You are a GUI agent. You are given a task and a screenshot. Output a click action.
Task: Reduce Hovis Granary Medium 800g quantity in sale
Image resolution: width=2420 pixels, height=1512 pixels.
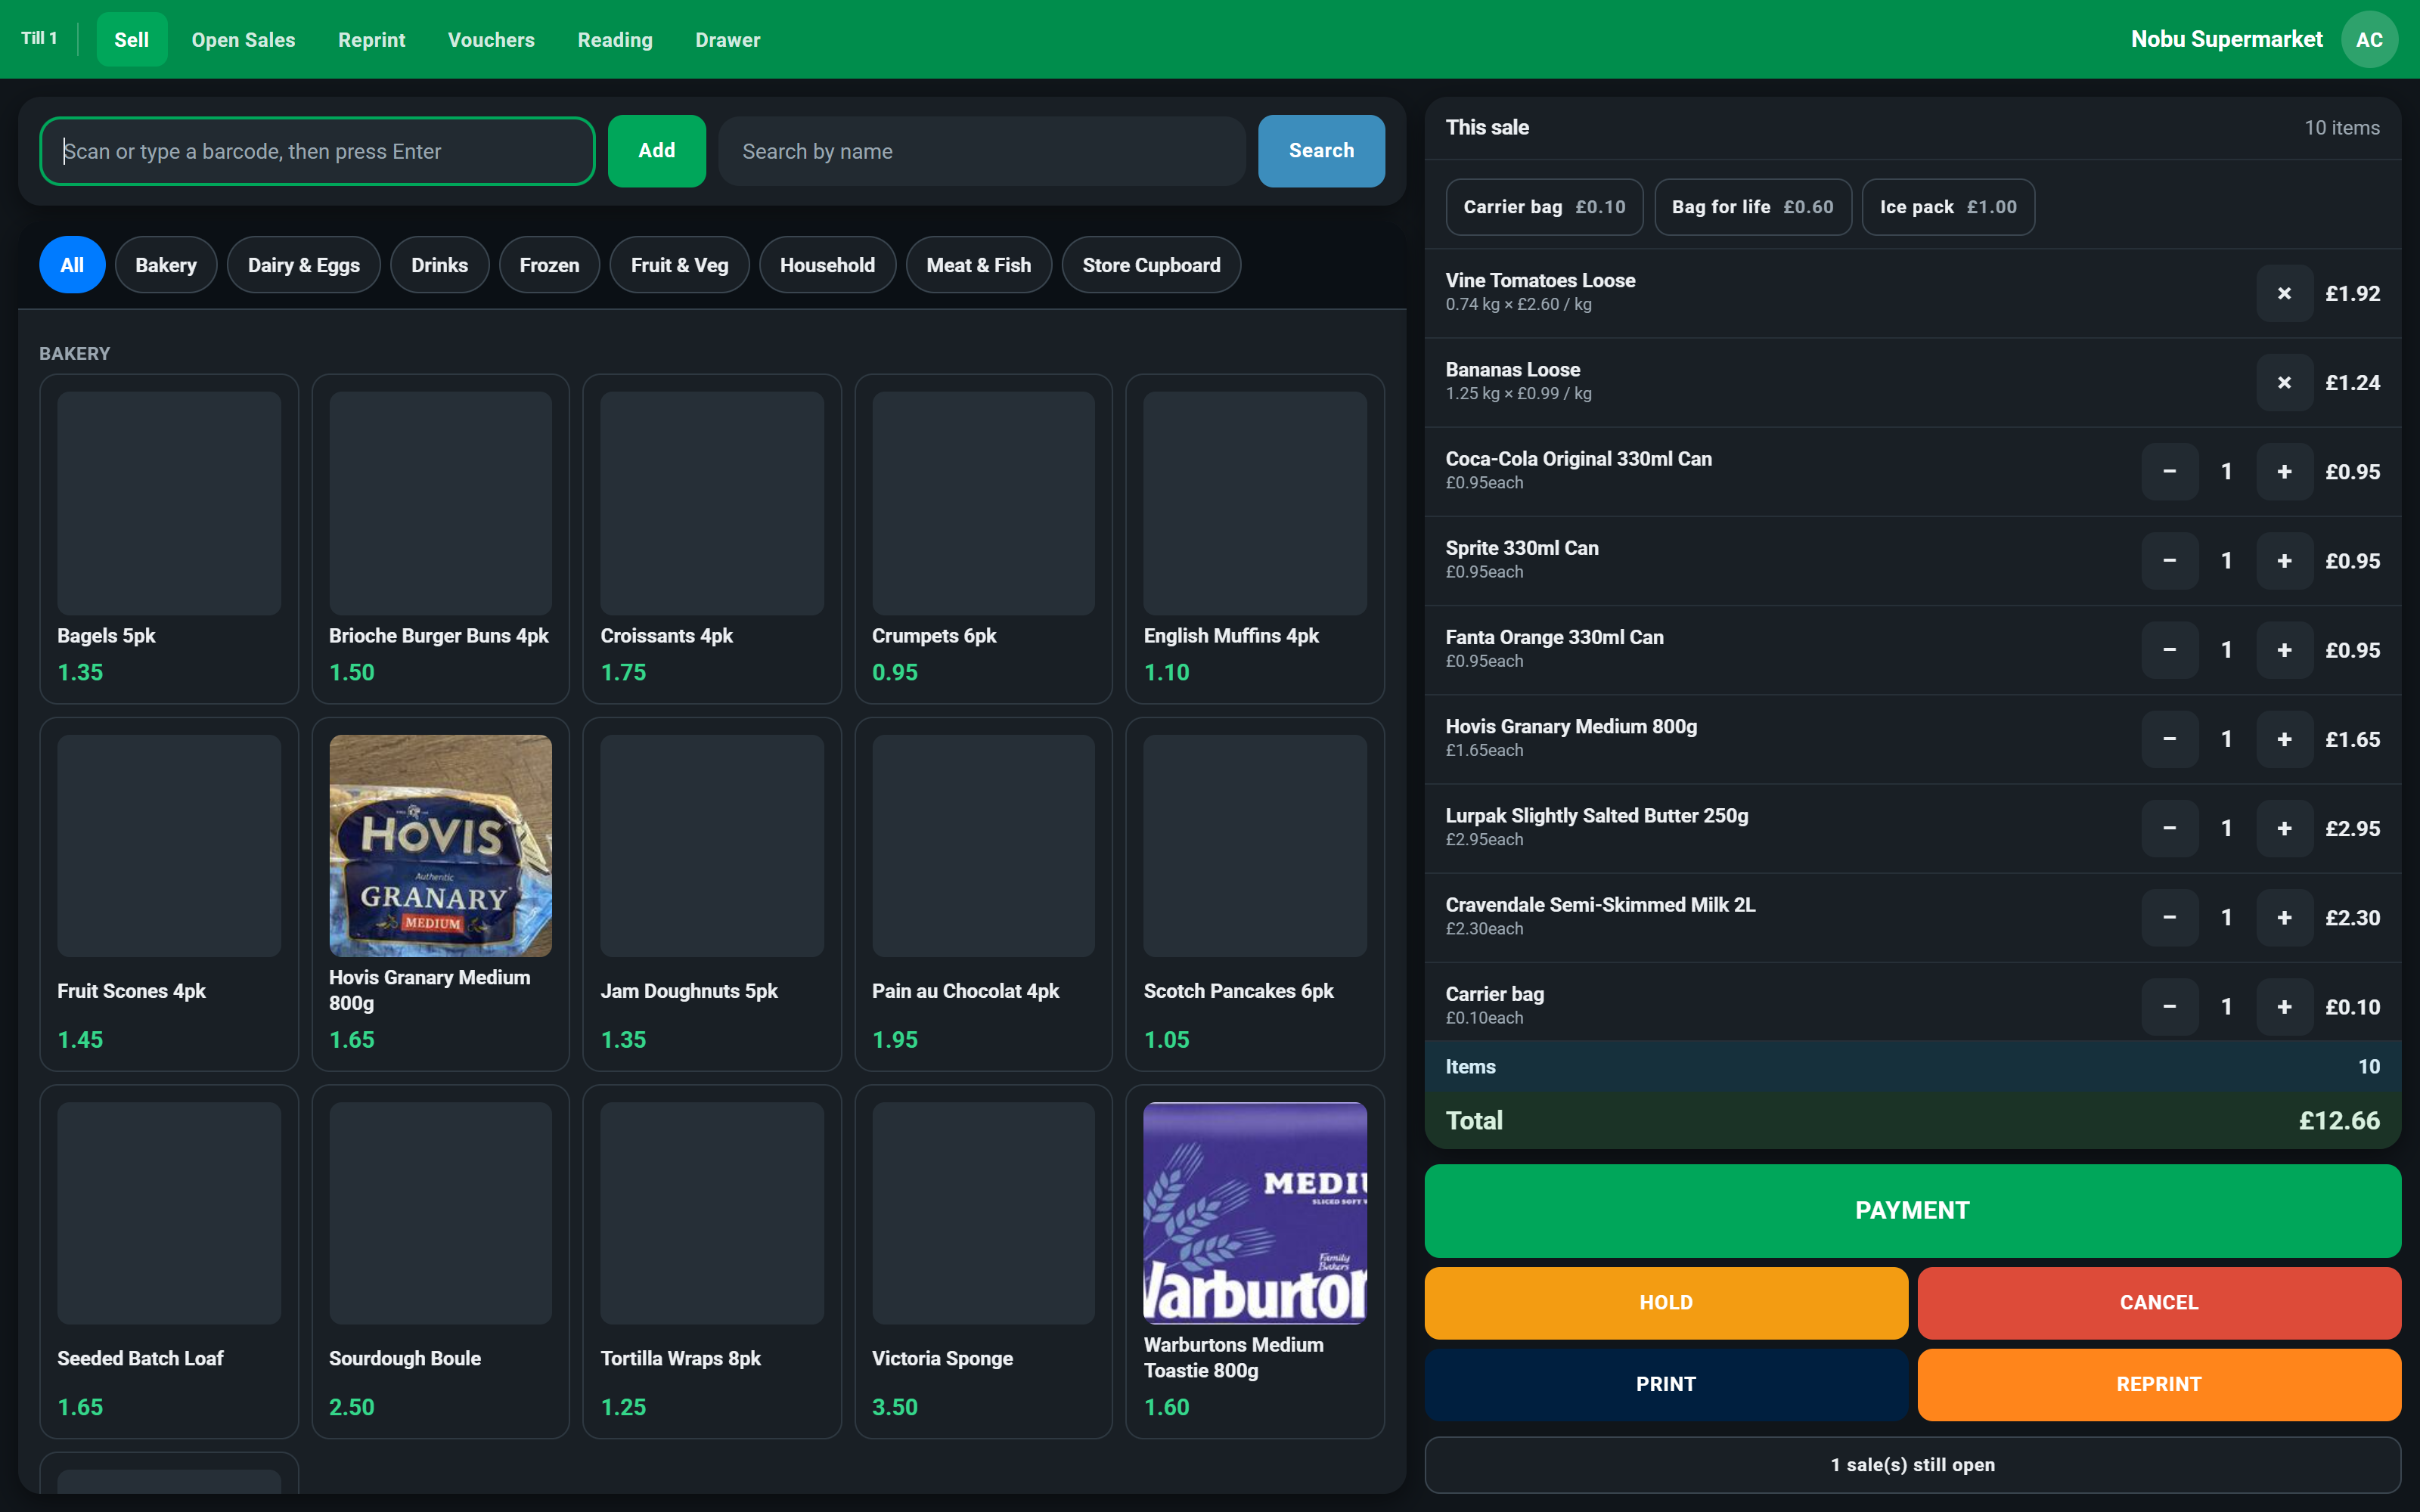tap(2169, 739)
